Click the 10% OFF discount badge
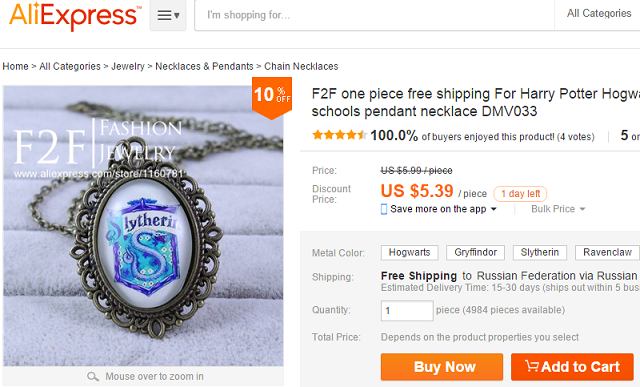This screenshot has width=640, height=387. point(272,97)
